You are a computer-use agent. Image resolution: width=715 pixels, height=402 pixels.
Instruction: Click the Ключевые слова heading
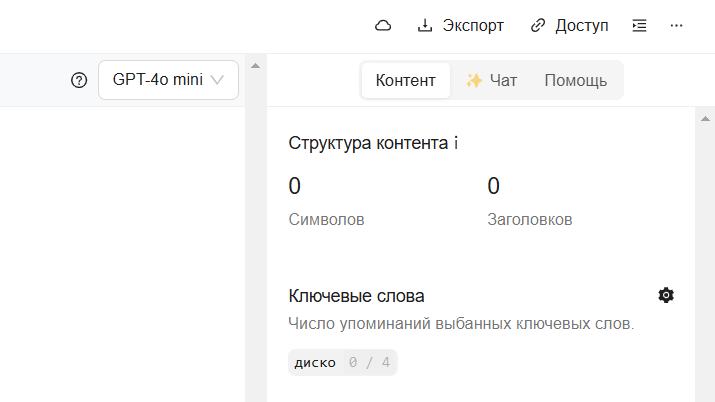click(356, 296)
